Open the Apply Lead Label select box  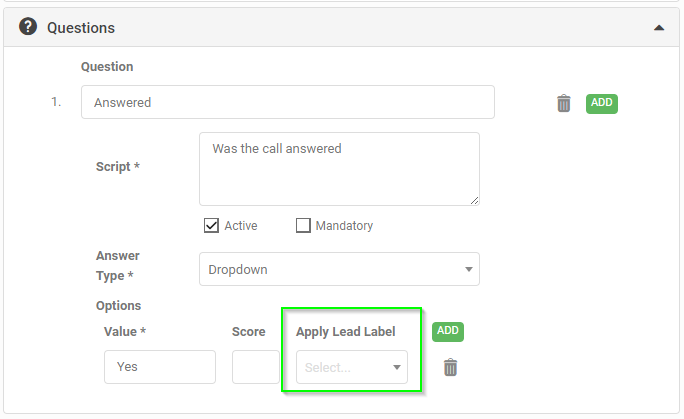(352, 367)
